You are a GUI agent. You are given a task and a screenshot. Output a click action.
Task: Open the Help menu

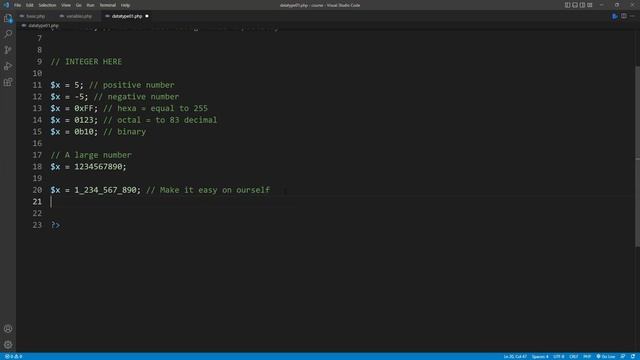pyautogui.click(x=125, y=5)
